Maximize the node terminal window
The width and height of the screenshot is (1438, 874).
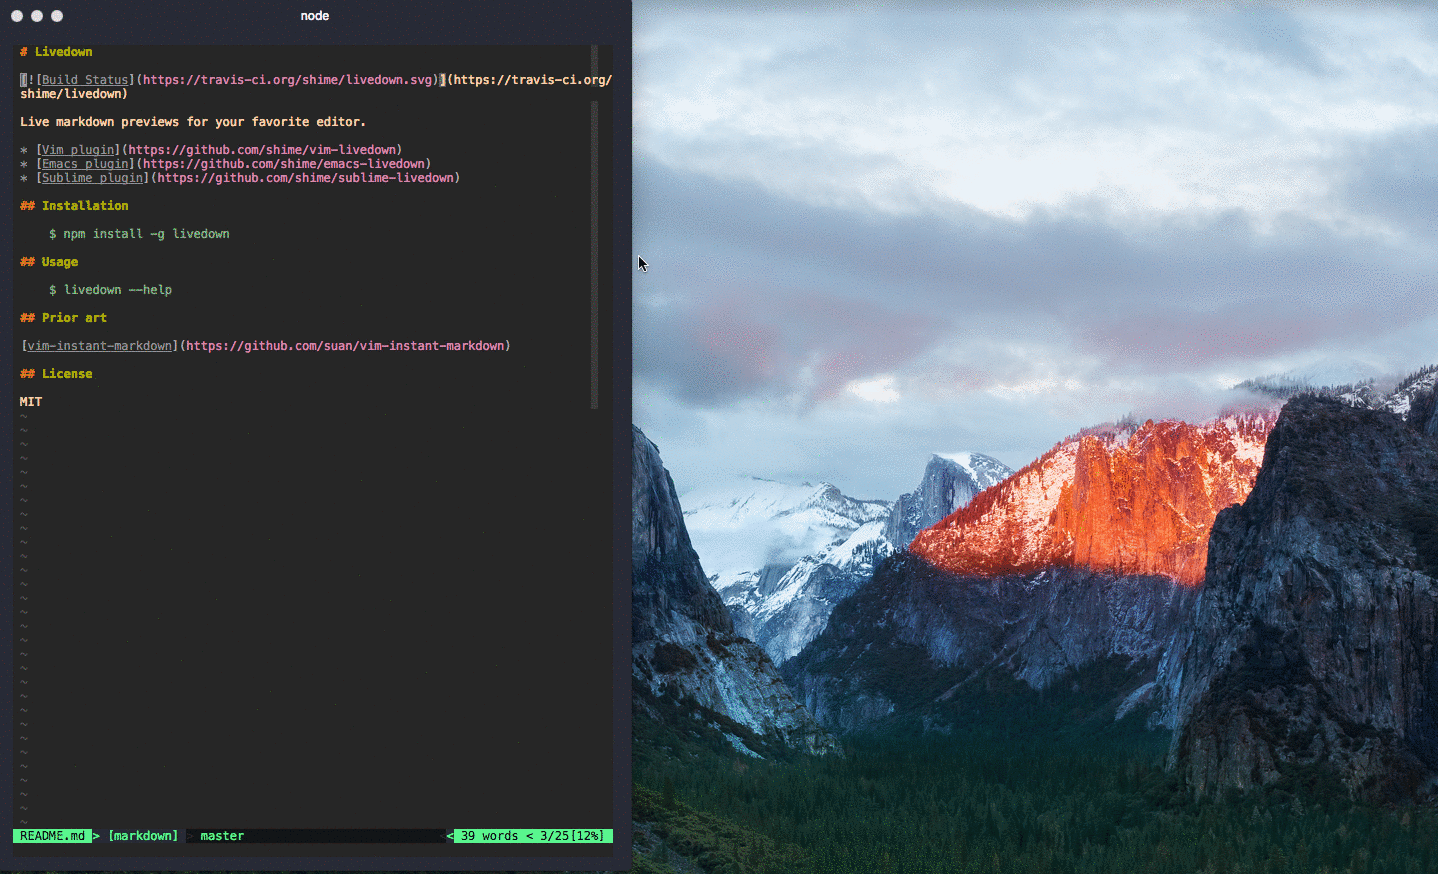[57, 16]
